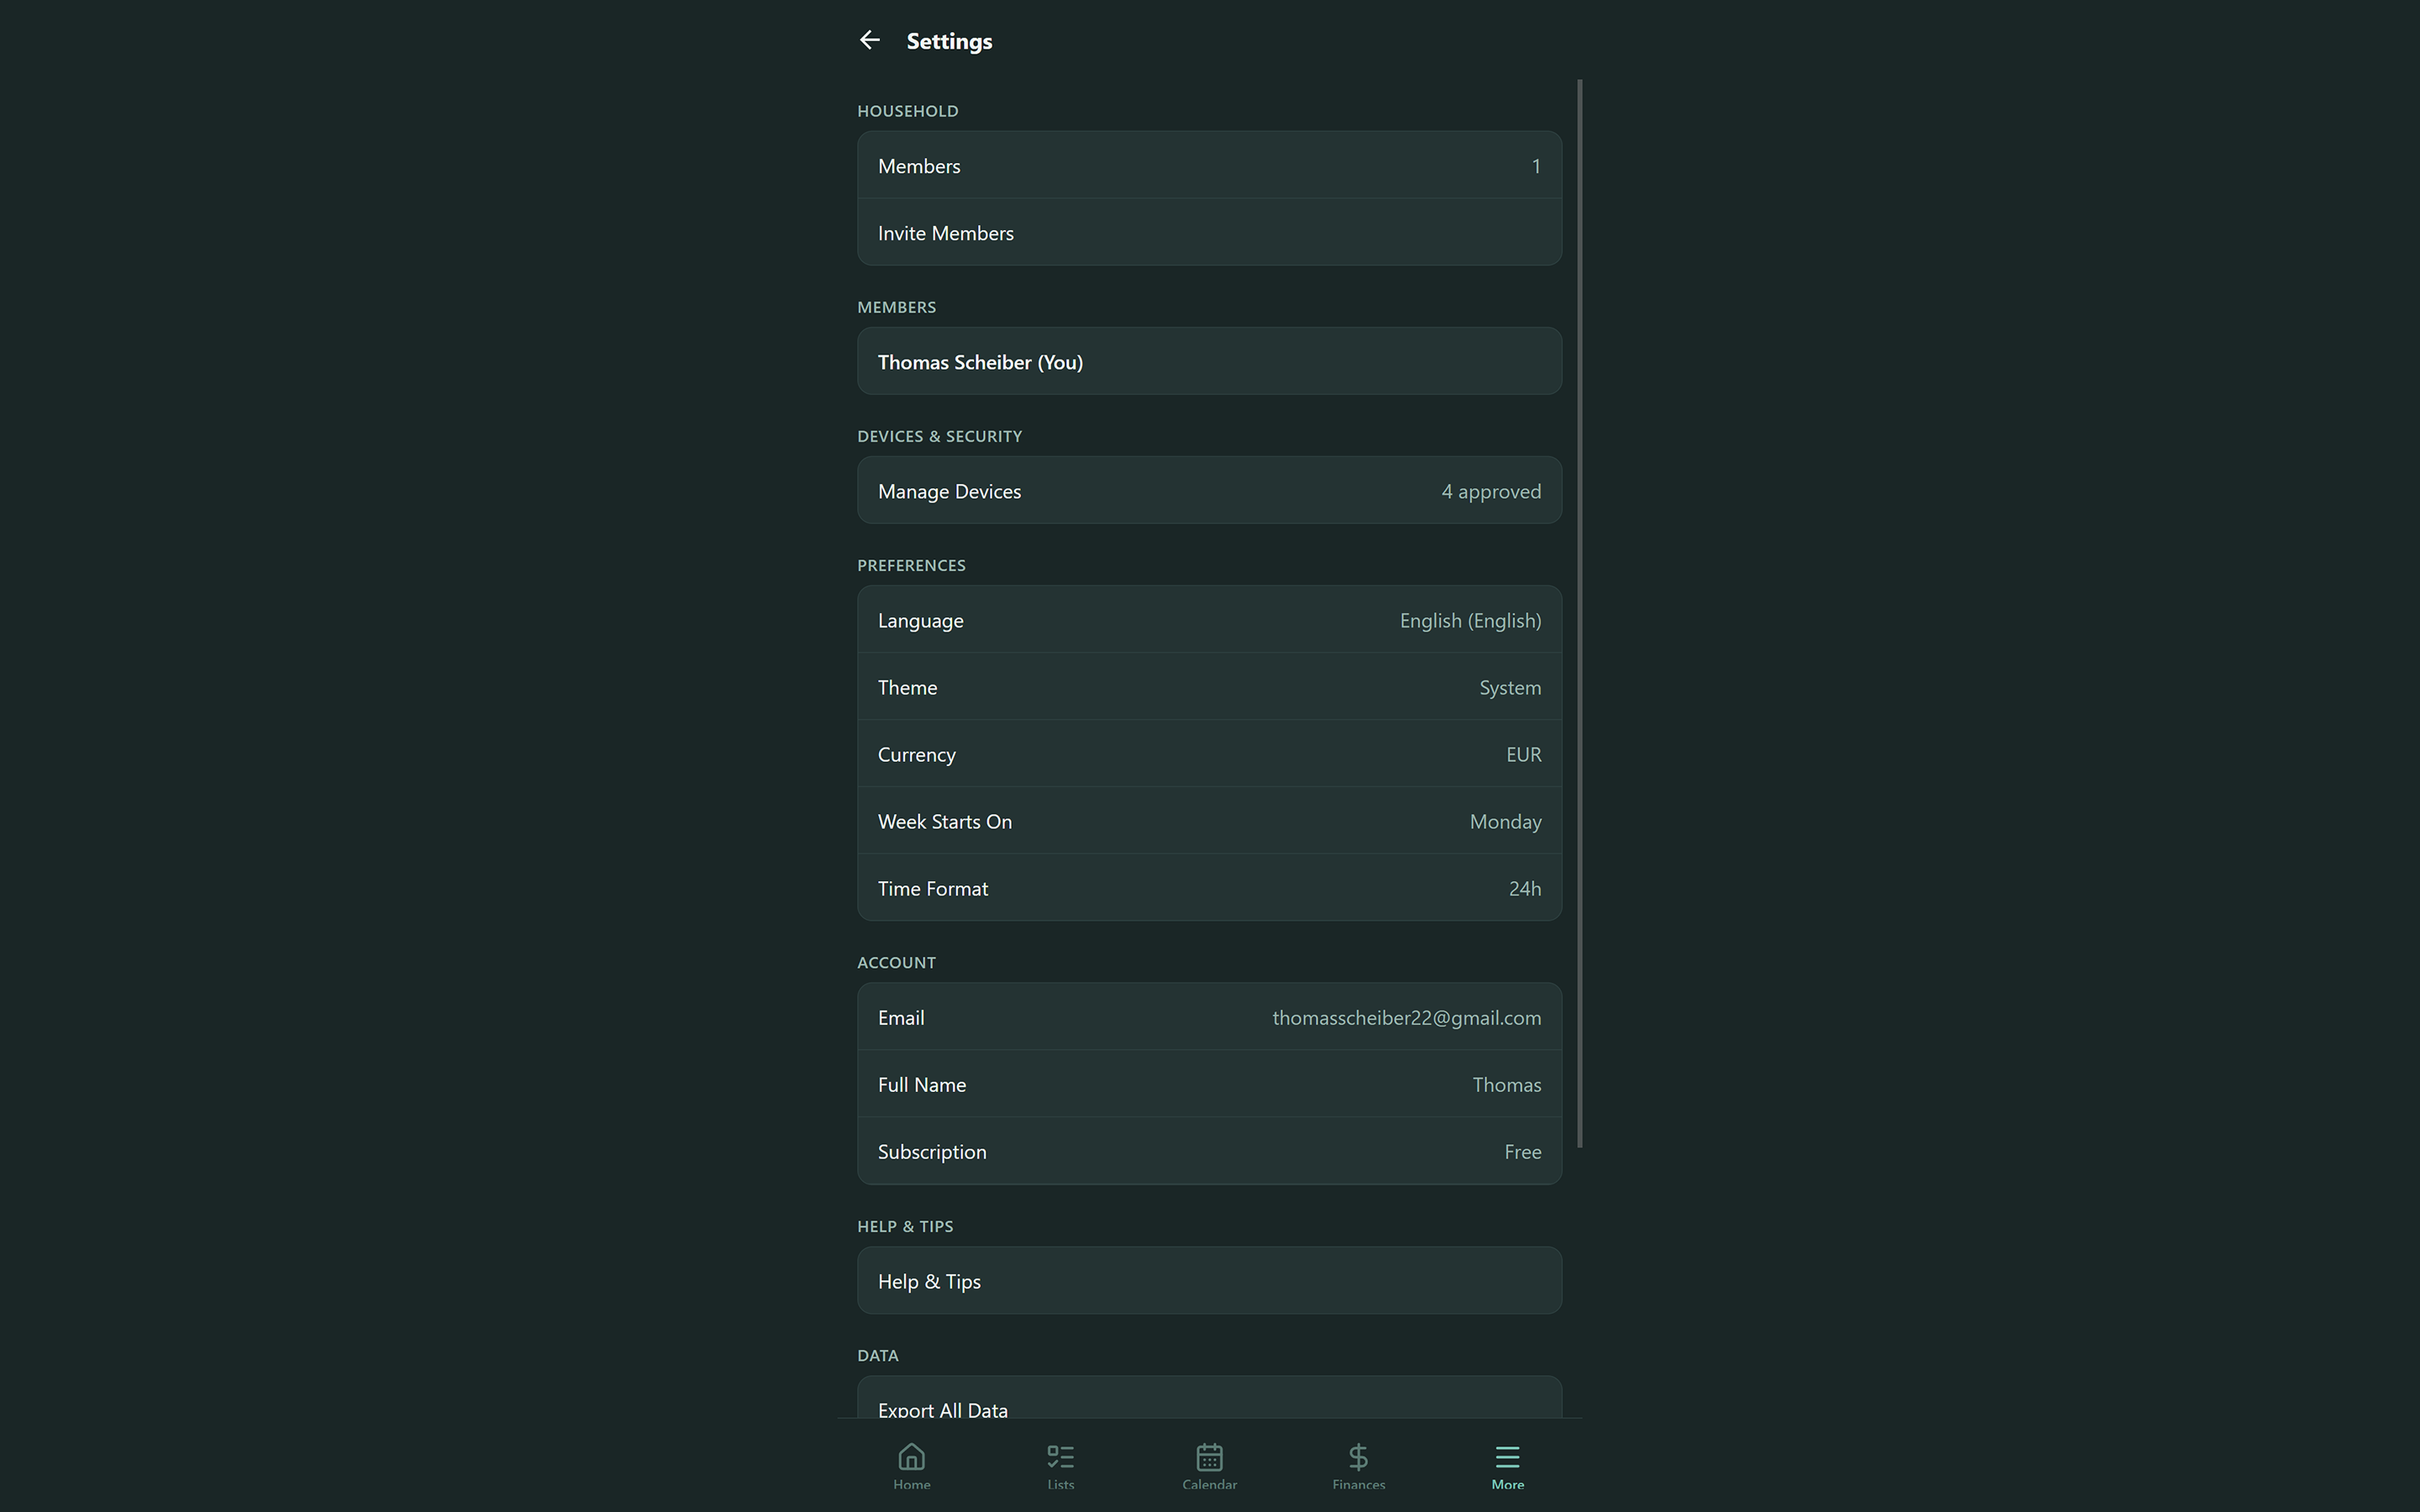Viewport: 2420px width, 1512px height.
Task: Select Thomas Scheiber (You) member
Action: [x=1209, y=361]
